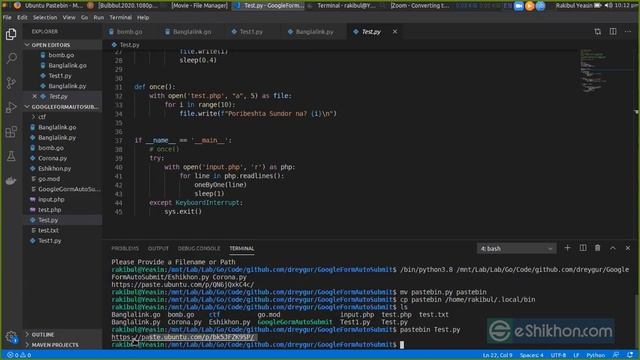Open input.php in the file explorer
640x360 pixels.
click(x=51, y=200)
